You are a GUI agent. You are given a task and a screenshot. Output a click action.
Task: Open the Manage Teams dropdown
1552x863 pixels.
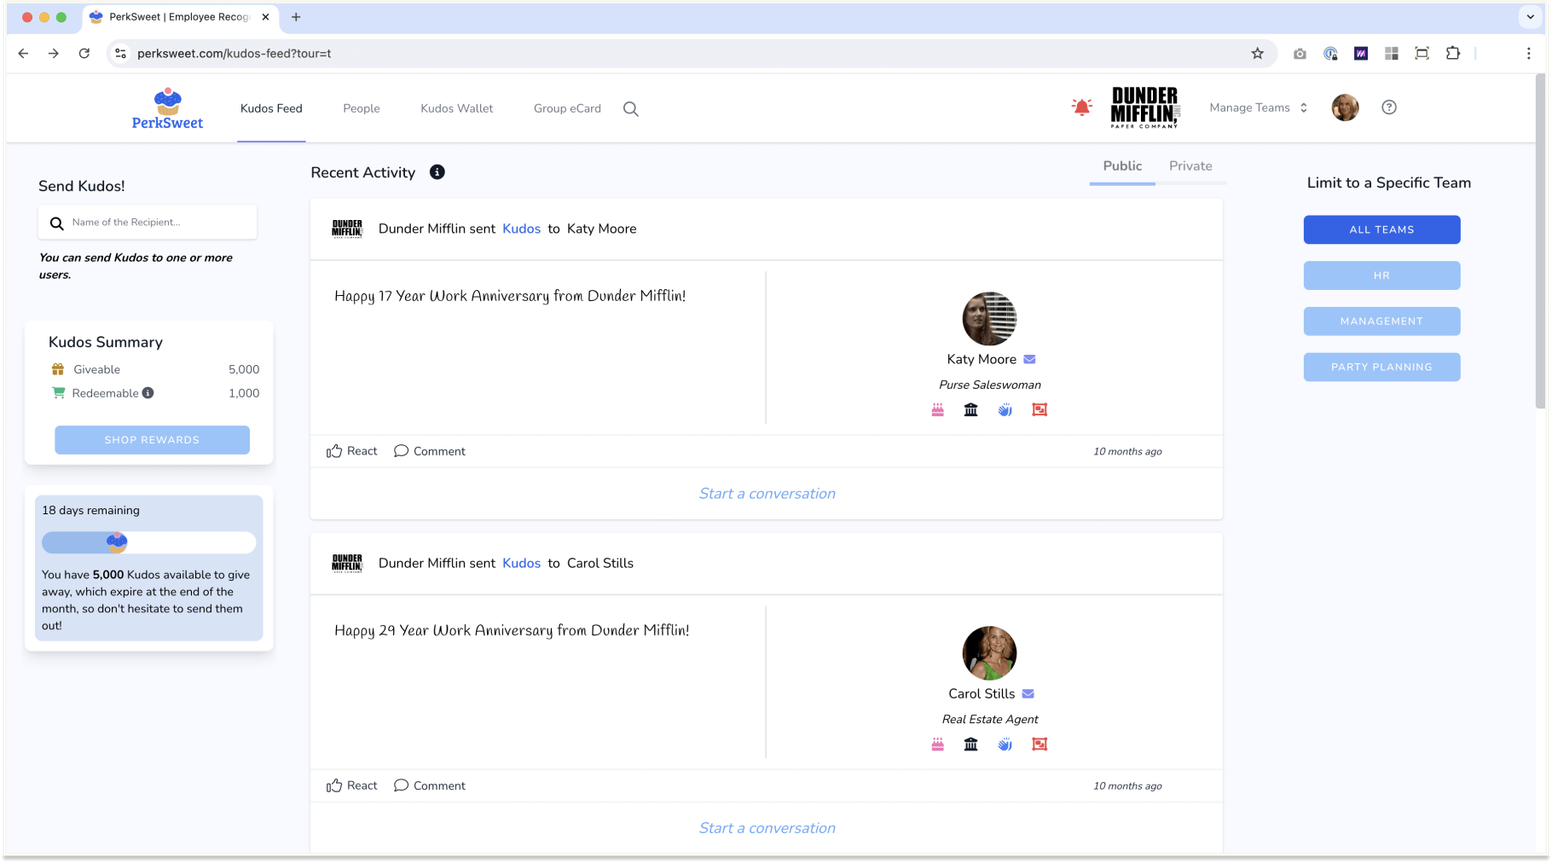coord(1258,107)
